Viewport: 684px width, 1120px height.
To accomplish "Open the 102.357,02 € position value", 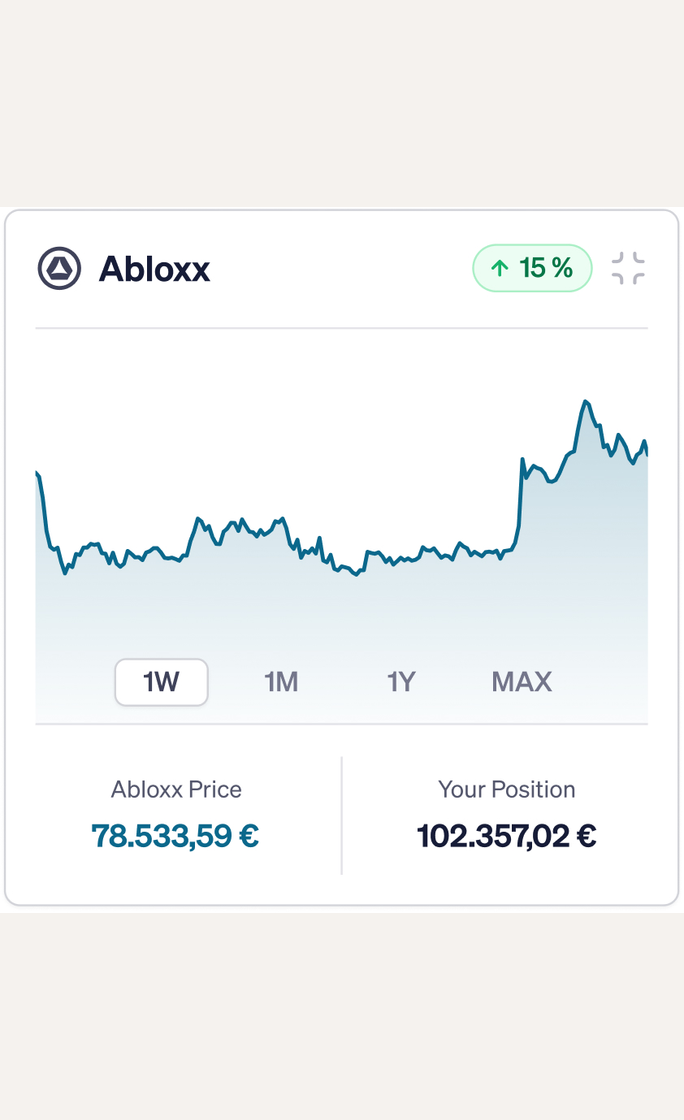I will (507, 836).
